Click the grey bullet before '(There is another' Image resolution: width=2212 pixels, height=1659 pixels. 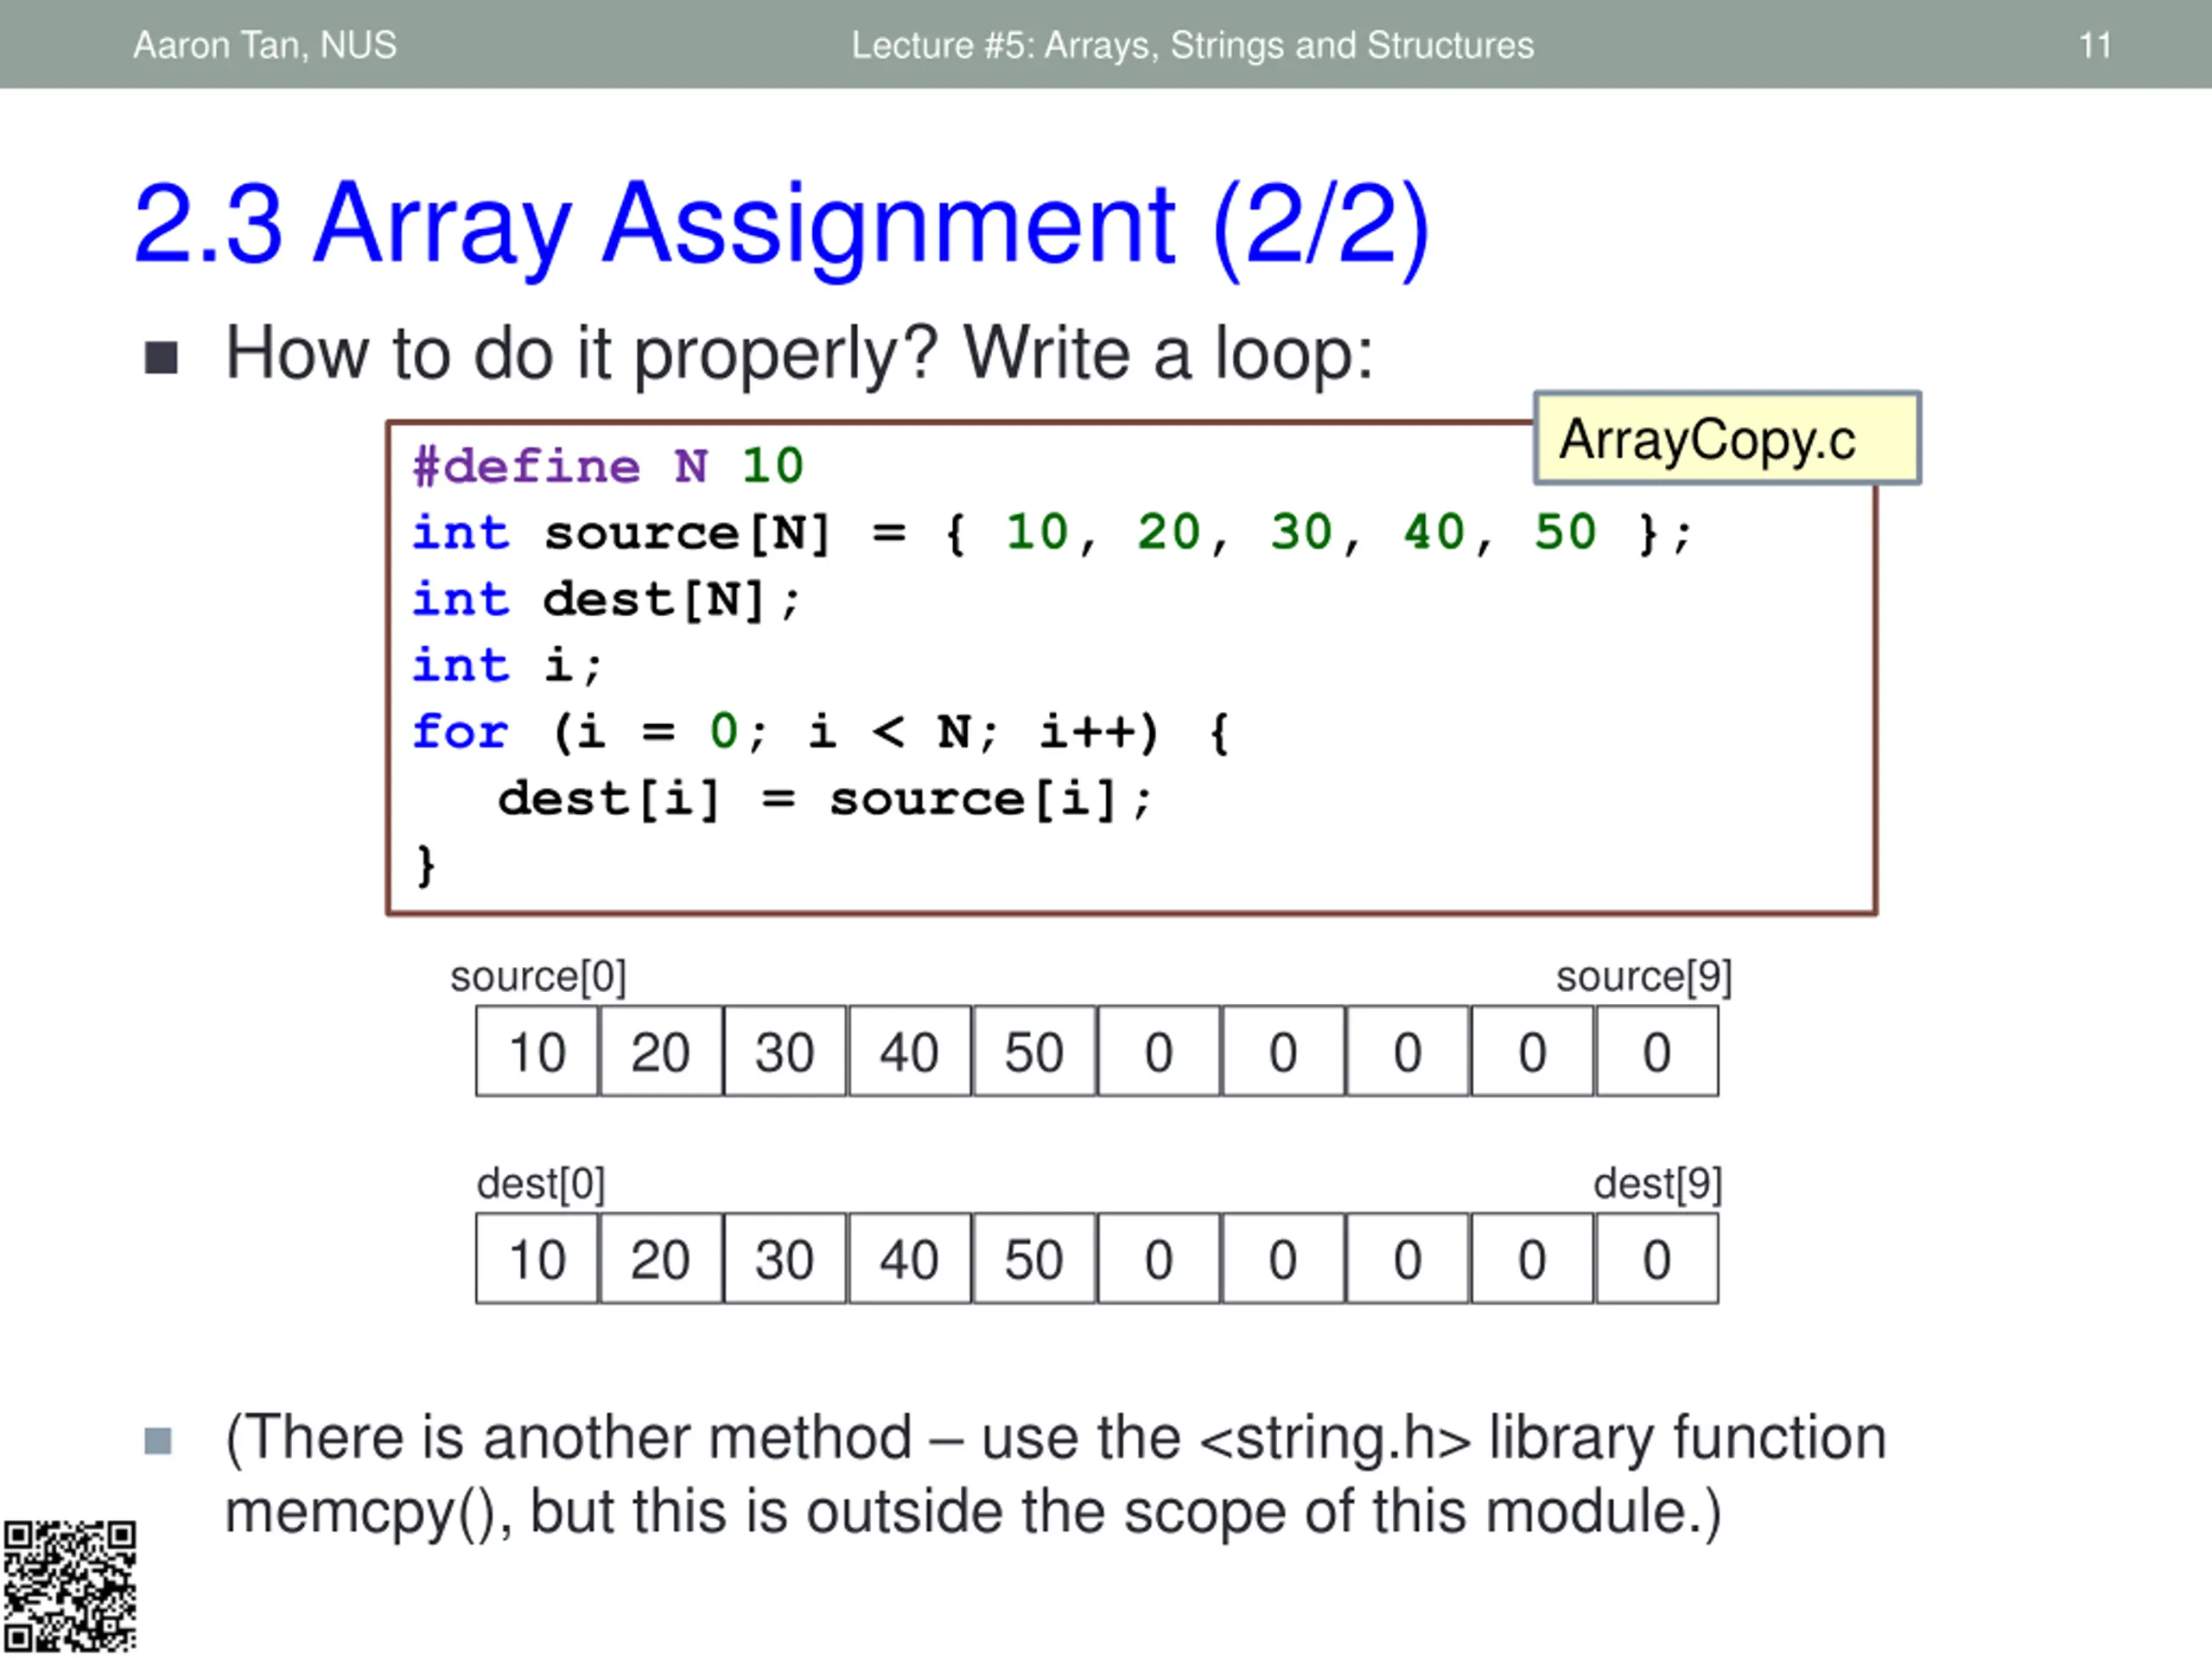158,1441
